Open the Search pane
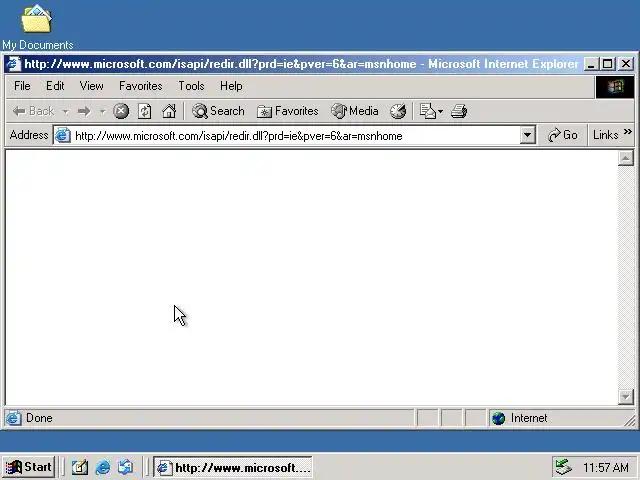 (218, 111)
